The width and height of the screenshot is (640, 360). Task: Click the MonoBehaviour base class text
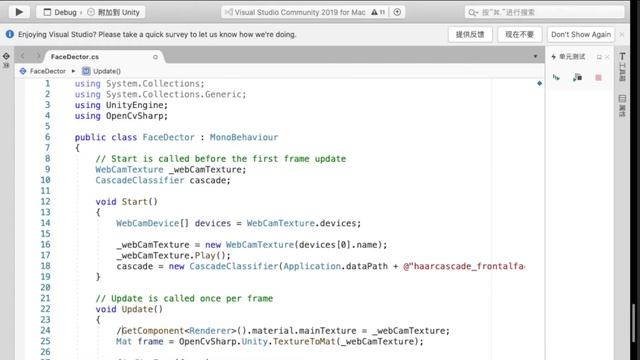click(x=244, y=137)
